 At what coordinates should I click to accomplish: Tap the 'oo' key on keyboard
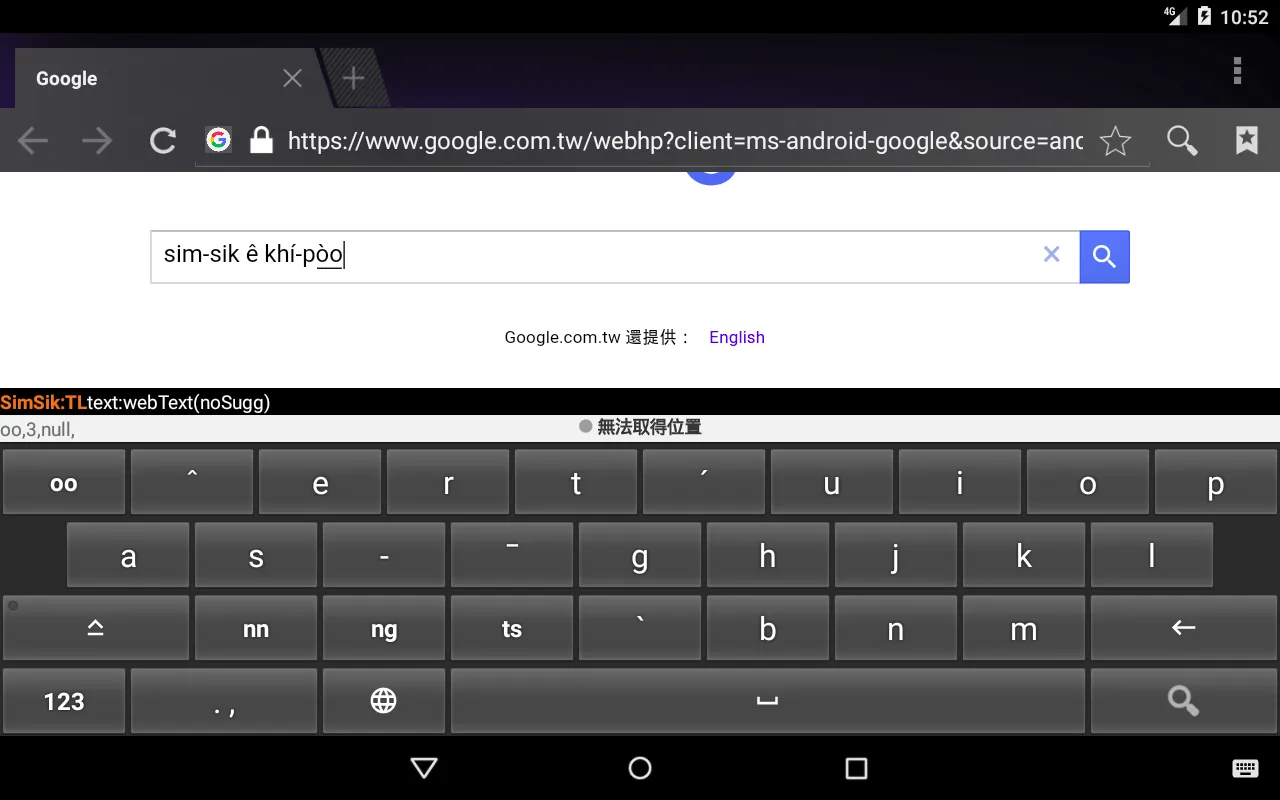(x=64, y=482)
